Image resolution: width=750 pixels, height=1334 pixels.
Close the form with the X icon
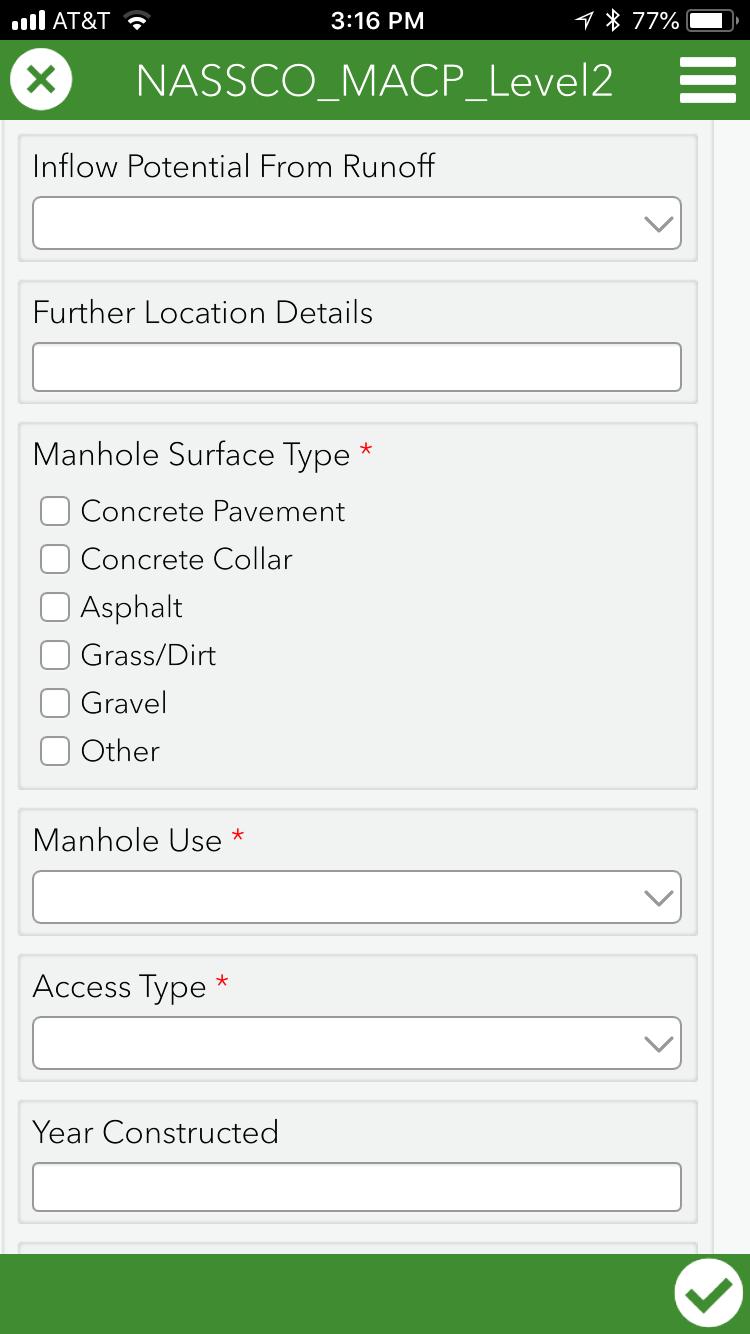(x=41, y=78)
